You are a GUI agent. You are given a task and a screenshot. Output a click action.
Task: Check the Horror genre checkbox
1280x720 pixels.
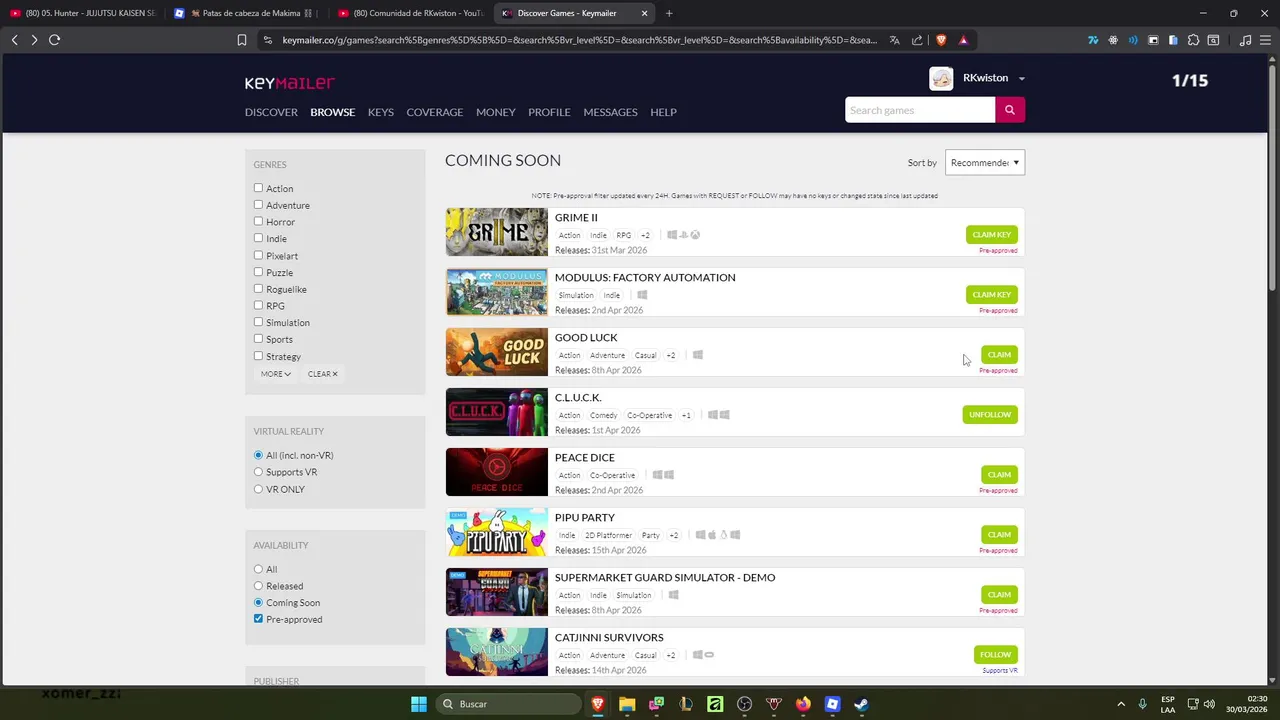[x=258, y=221]
